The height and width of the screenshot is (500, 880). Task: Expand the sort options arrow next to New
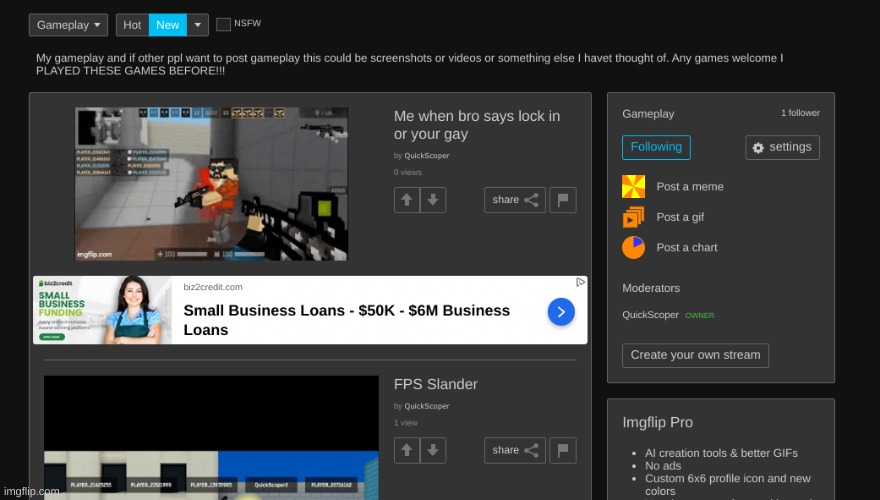point(198,25)
